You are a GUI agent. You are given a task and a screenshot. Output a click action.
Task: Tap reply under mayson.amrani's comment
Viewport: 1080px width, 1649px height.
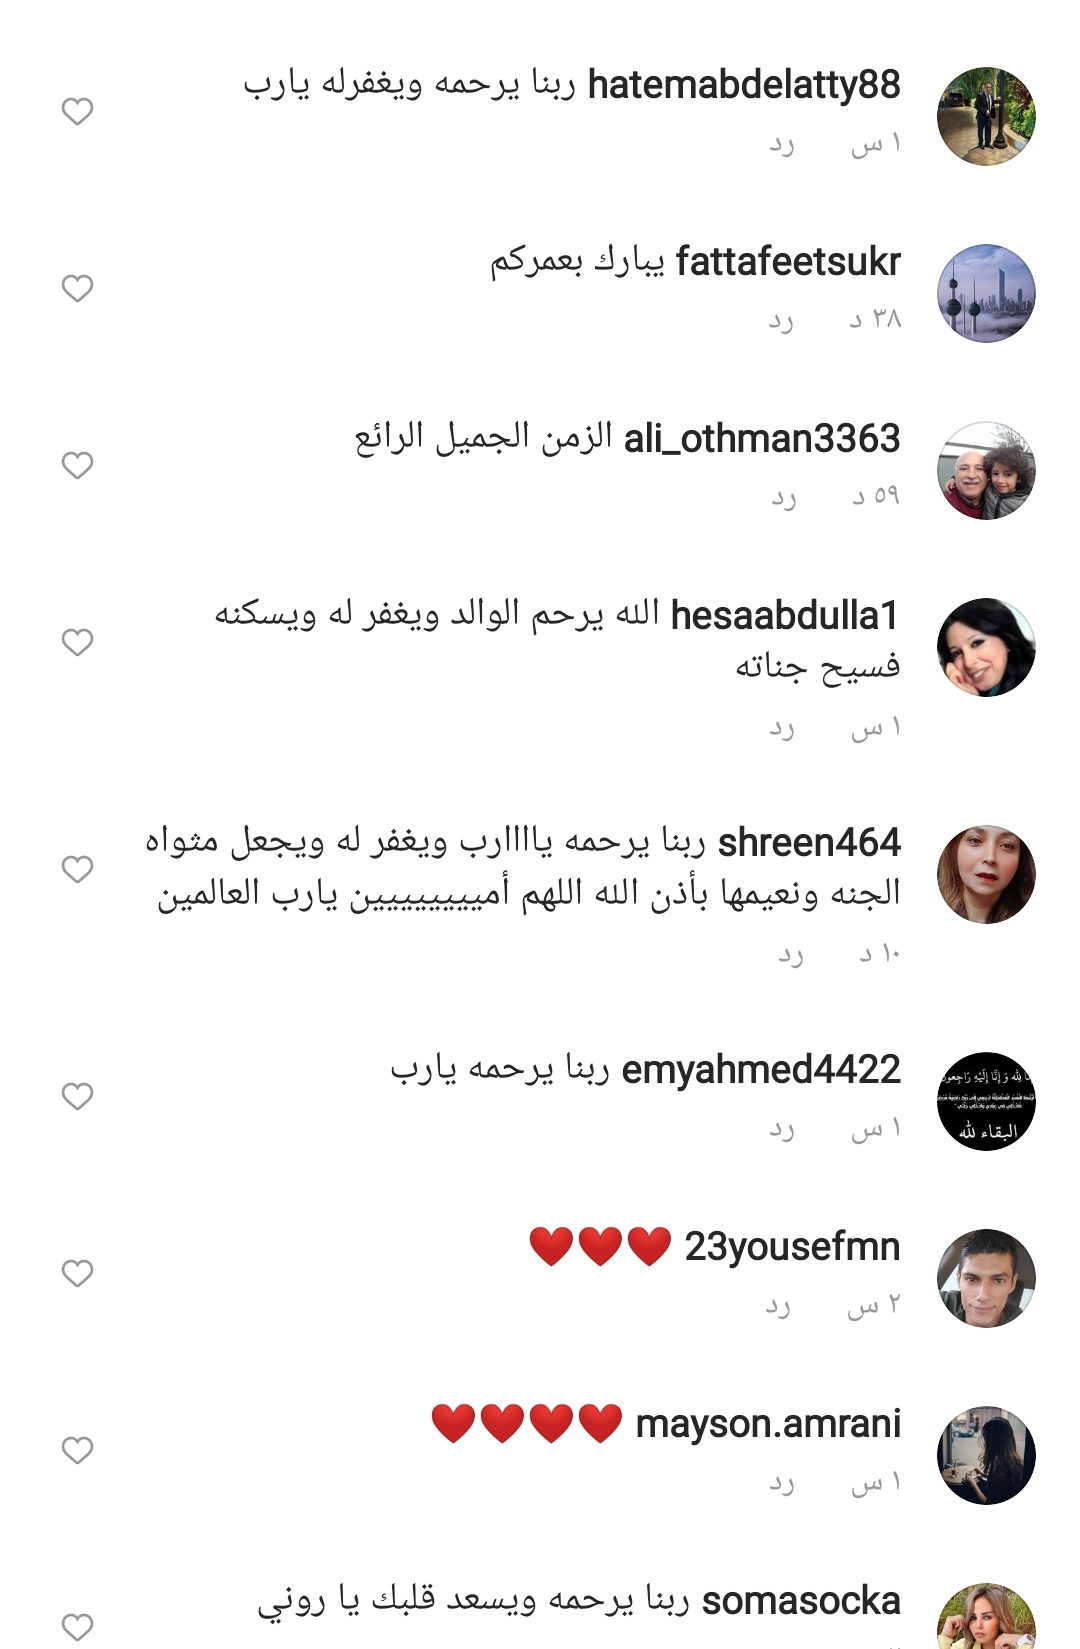click(x=782, y=1484)
